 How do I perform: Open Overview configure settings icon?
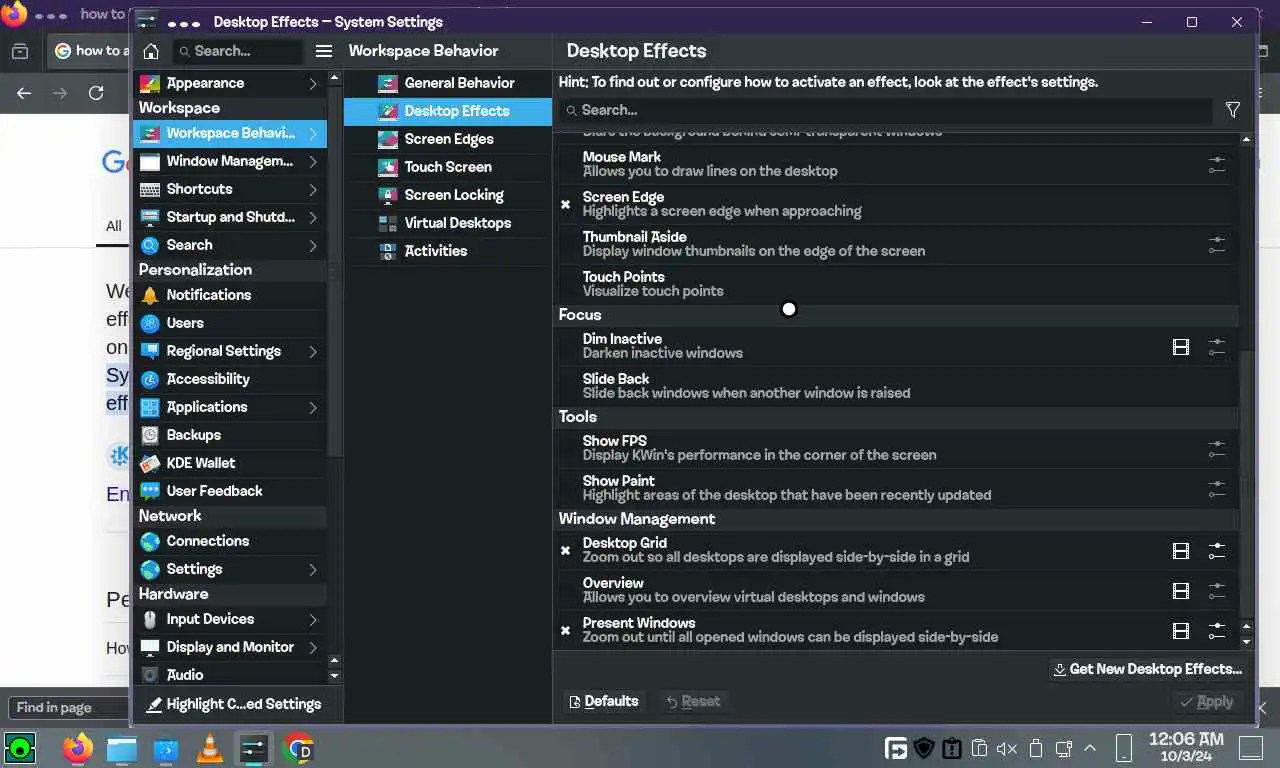pos(1216,591)
